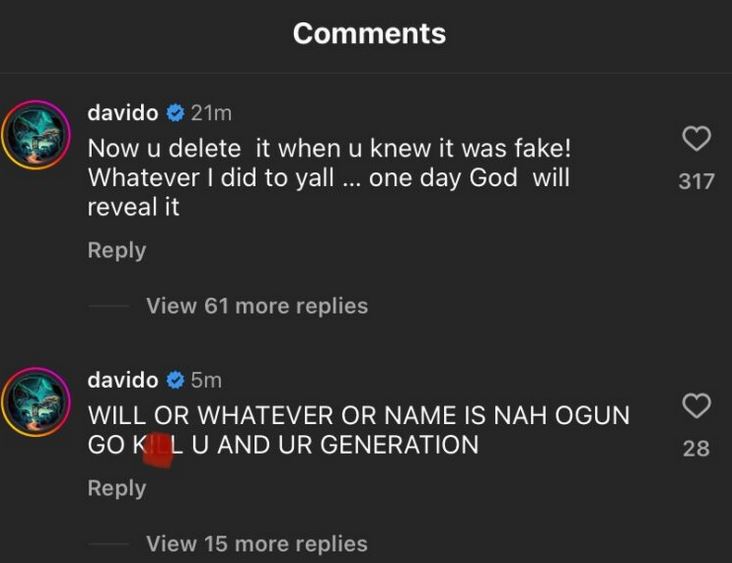This screenshot has height=563, width=732.
Task: Select the Comments header title
Action: [x=369, y=33]
